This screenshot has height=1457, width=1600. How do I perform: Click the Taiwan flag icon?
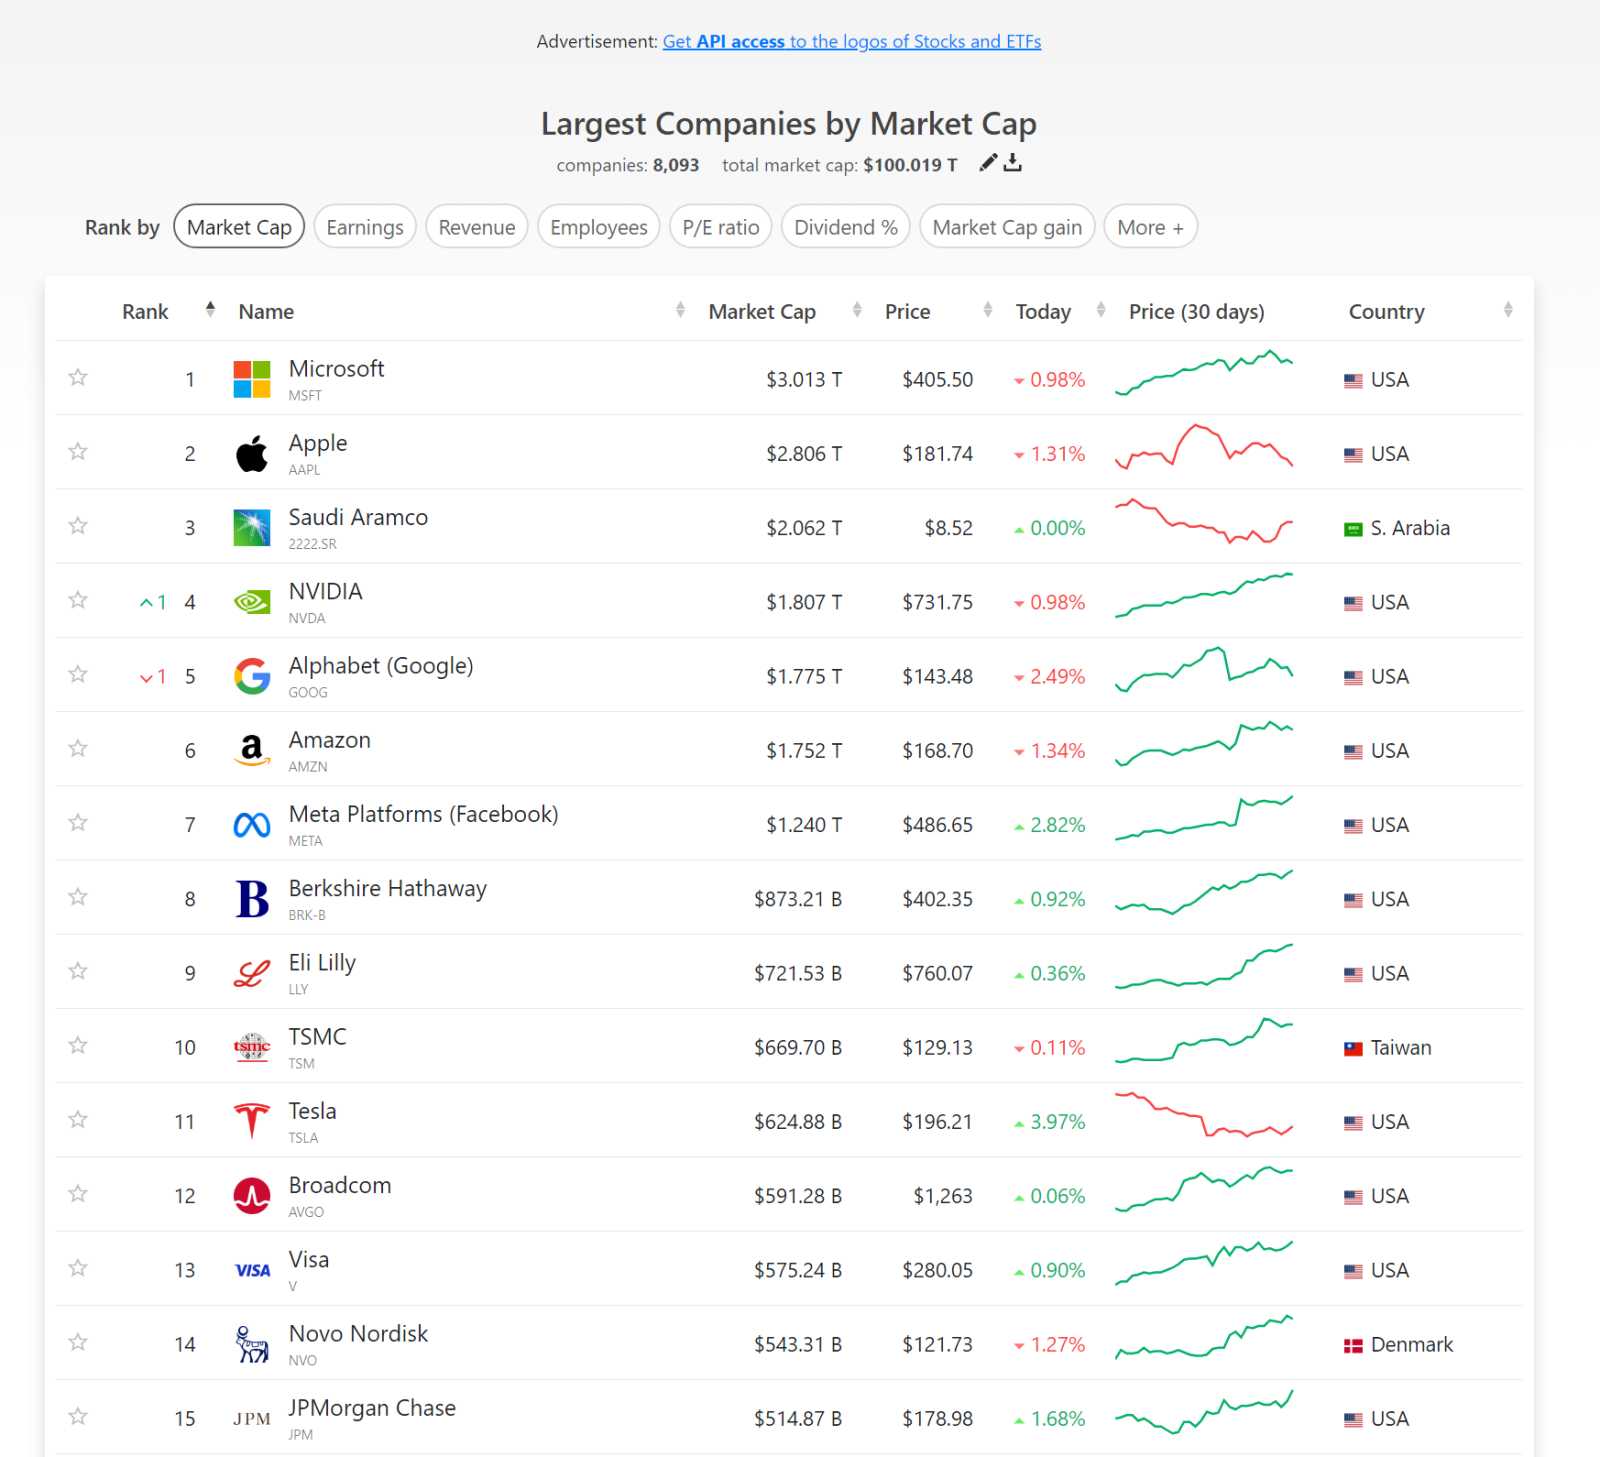click(1353, 1049)
